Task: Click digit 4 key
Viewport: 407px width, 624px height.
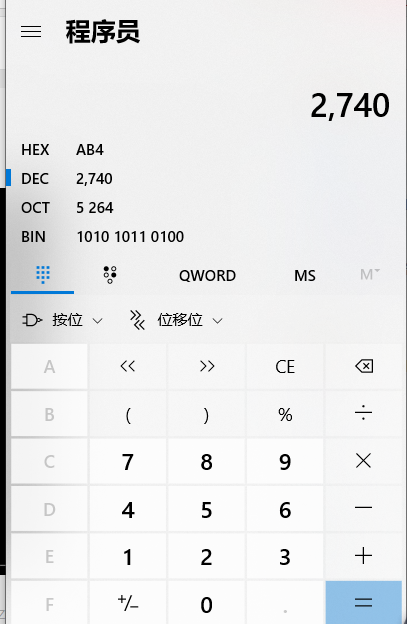Action: [128, 509]
